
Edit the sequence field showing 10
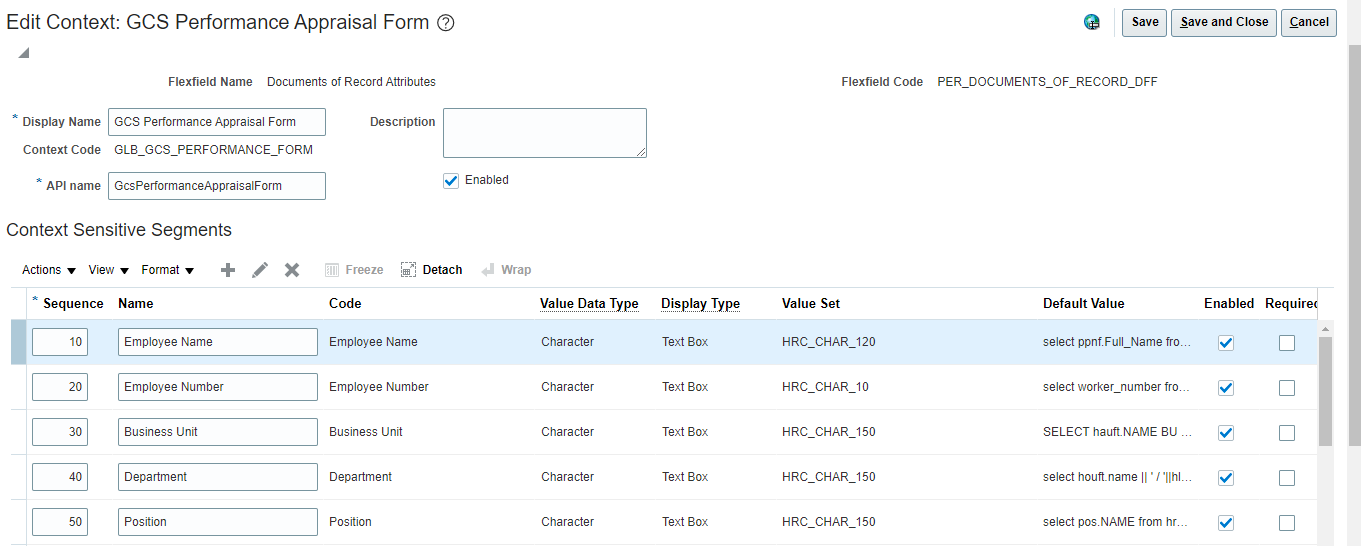point(60,342)
